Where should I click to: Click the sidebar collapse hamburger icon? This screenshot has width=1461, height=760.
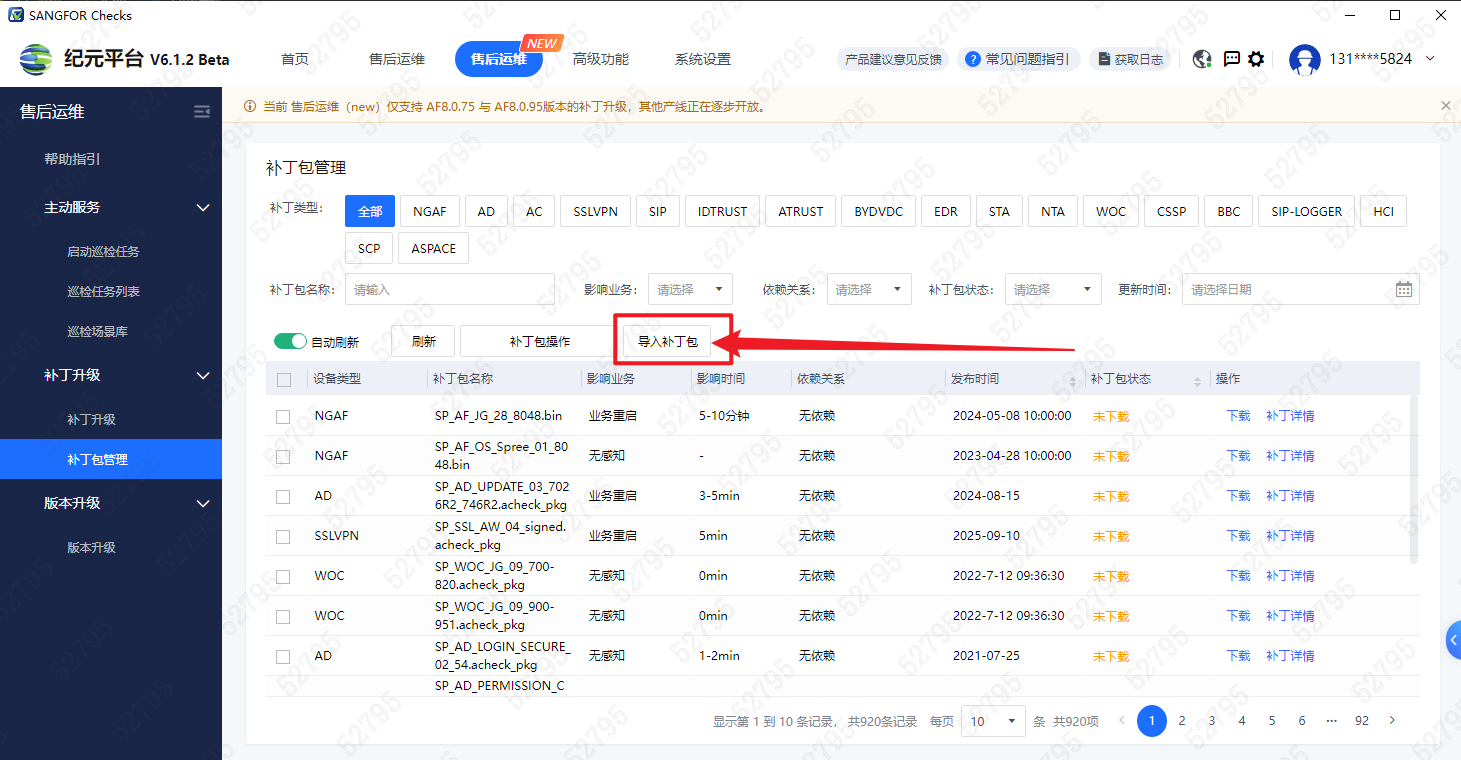202,112
